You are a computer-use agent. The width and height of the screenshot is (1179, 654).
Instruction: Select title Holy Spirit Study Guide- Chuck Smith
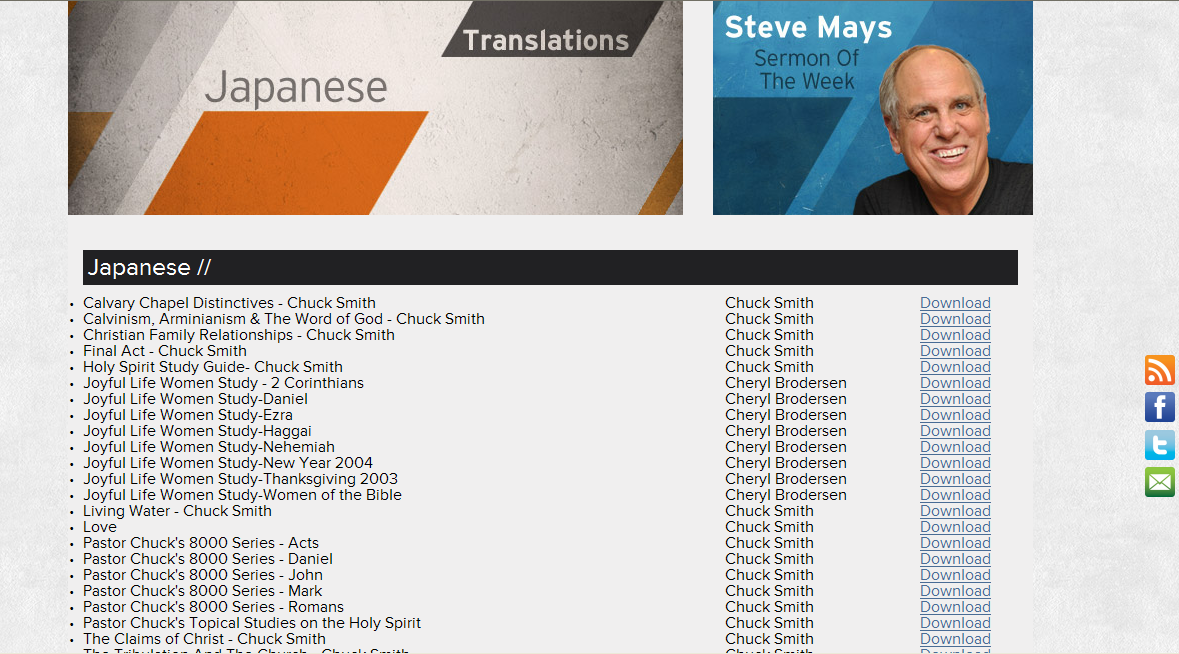(213, 367)
